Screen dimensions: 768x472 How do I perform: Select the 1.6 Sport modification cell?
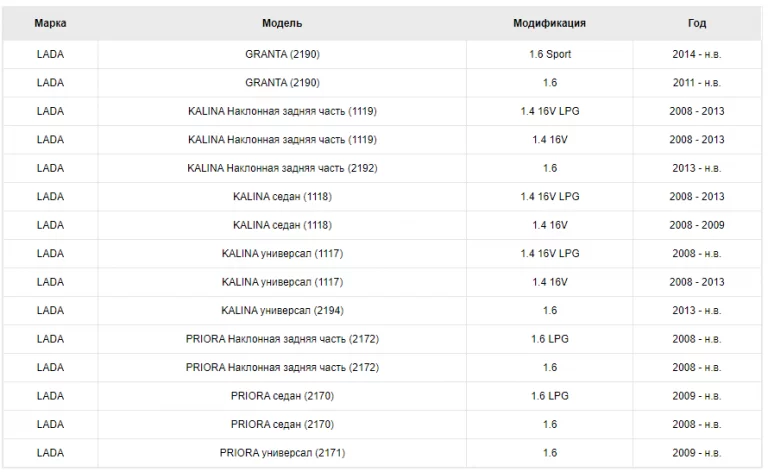[x=550, y=54]
